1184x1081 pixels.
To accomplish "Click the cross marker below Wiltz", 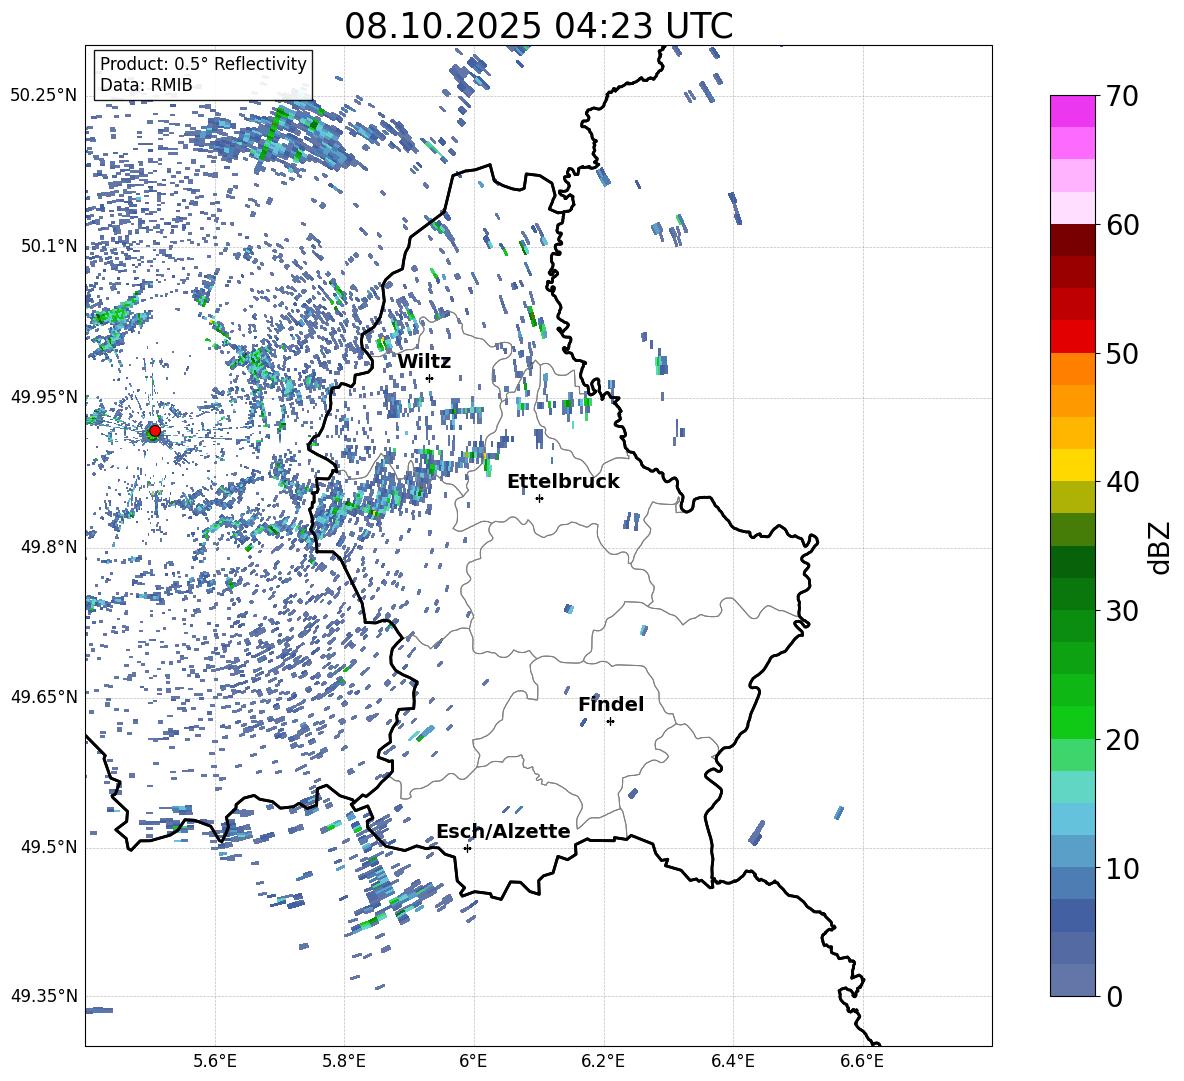I will point(429,378).
